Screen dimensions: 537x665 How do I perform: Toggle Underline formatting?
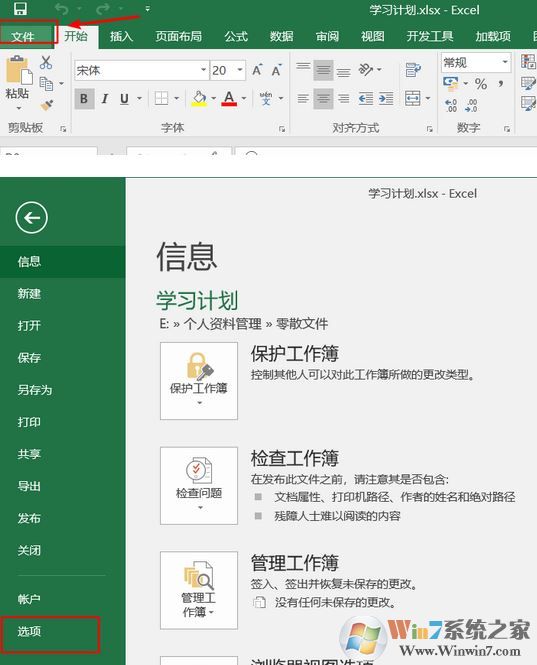tap(124, 99)
